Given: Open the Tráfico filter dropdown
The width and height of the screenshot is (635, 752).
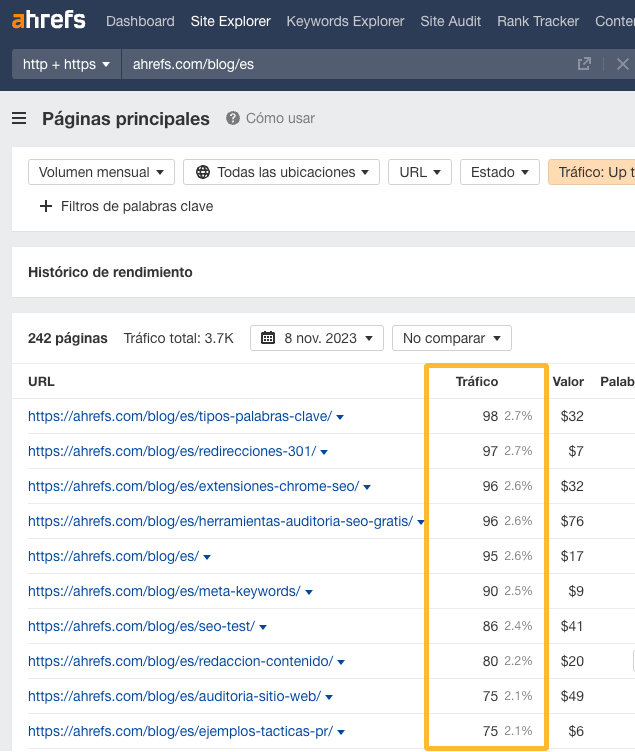Looking at the screenshot, I should point(592,172).
